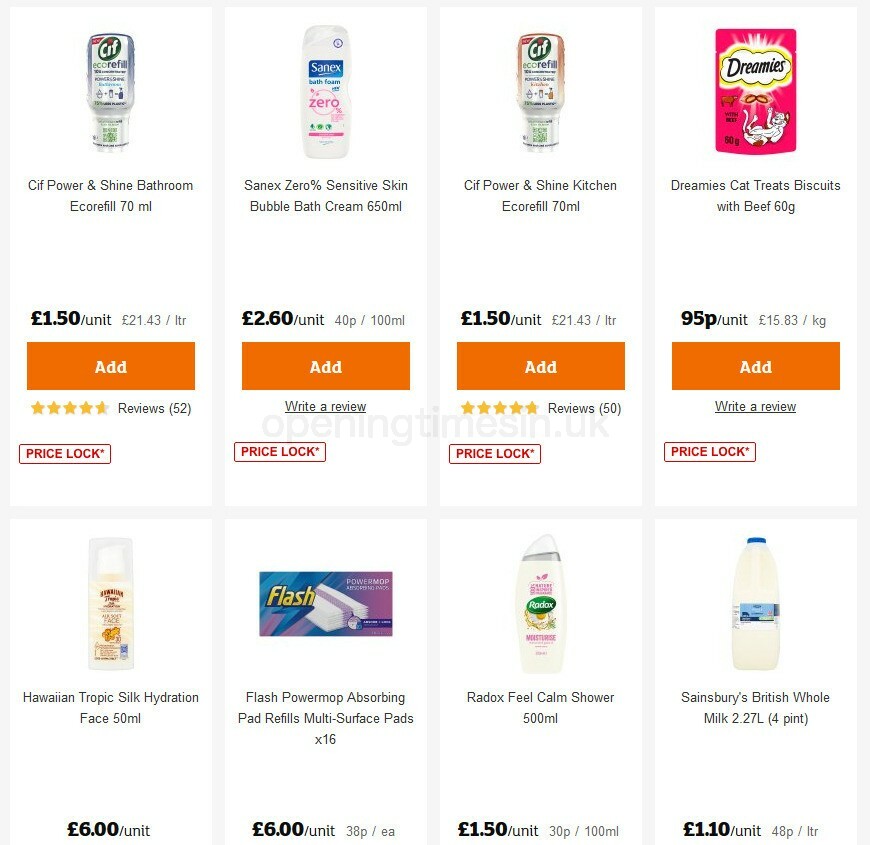
Task: Click the Flash Powermop box image
Action: [325, 601]
